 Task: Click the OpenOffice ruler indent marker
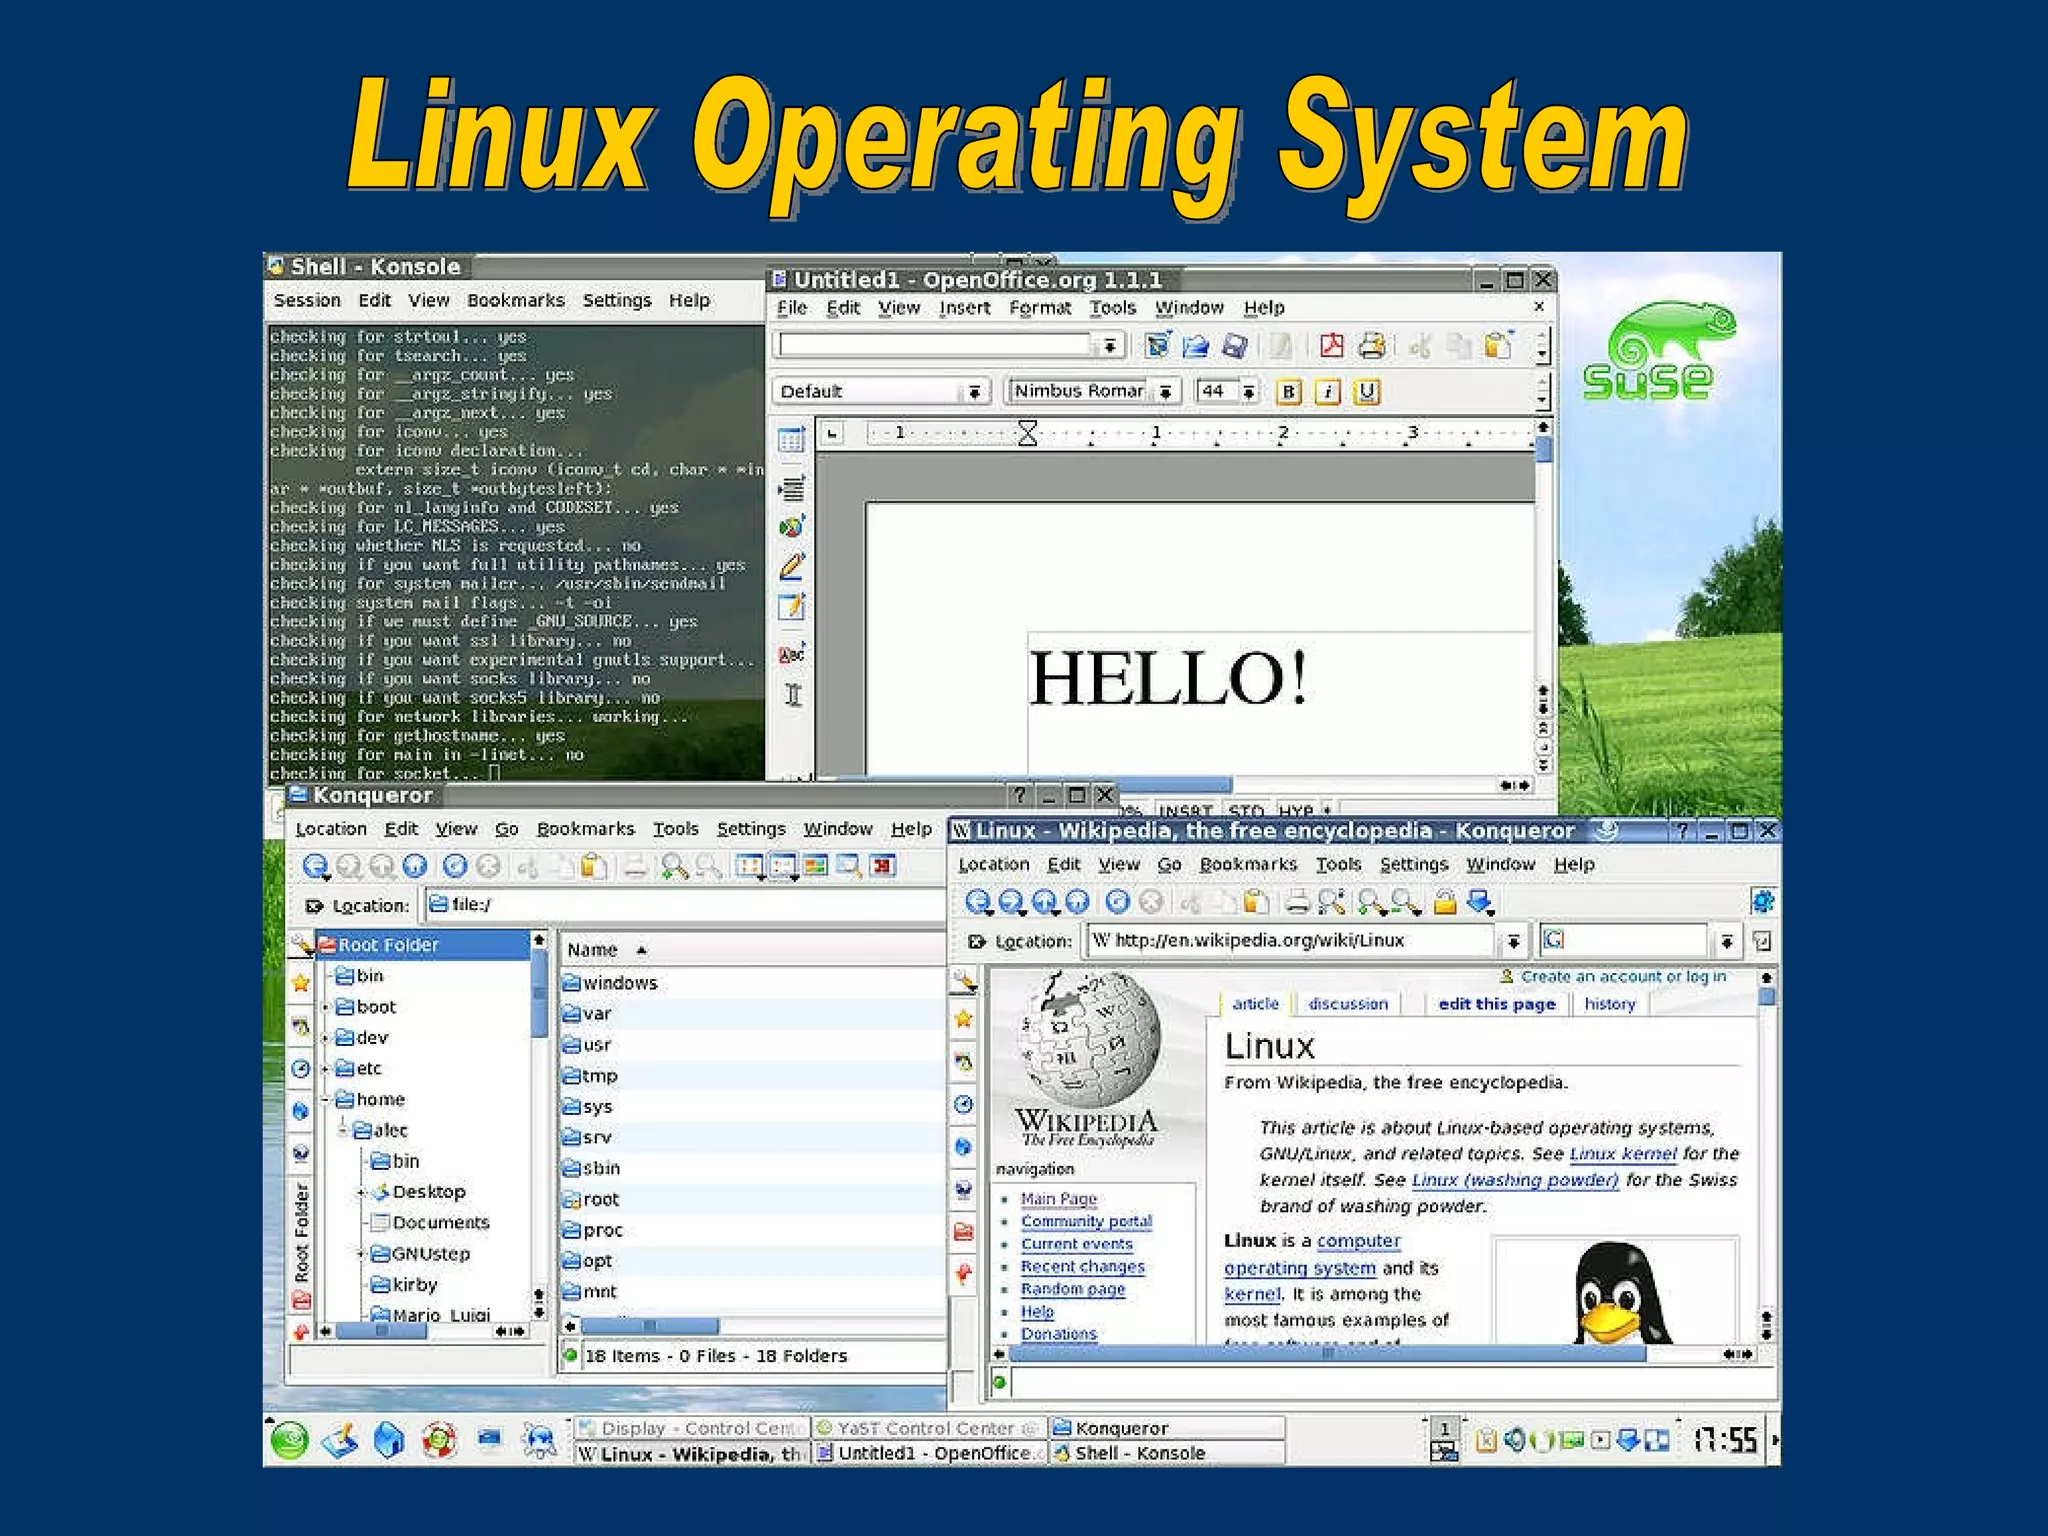[1027, 433]
